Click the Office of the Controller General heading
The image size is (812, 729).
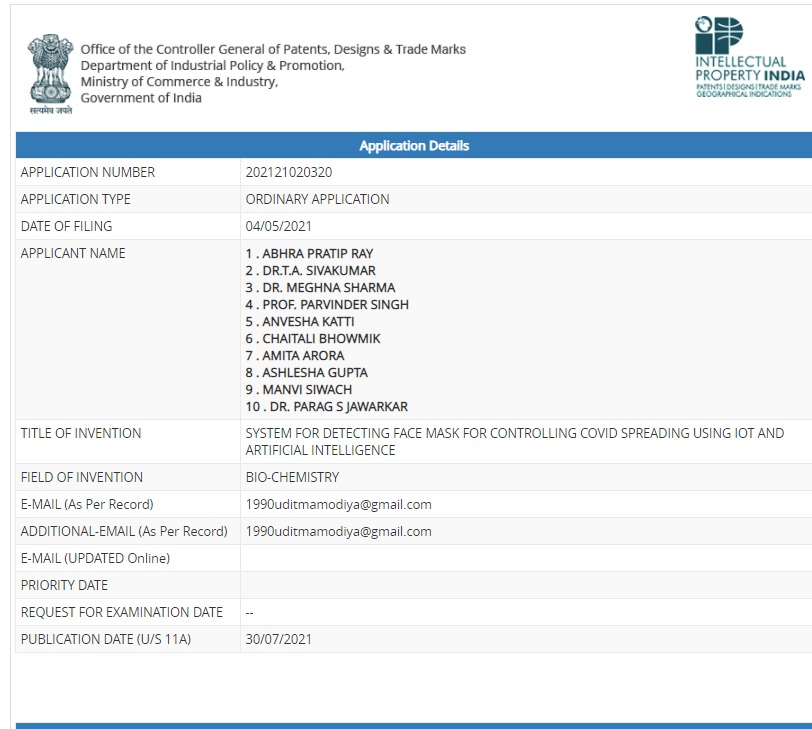[272, 49]
